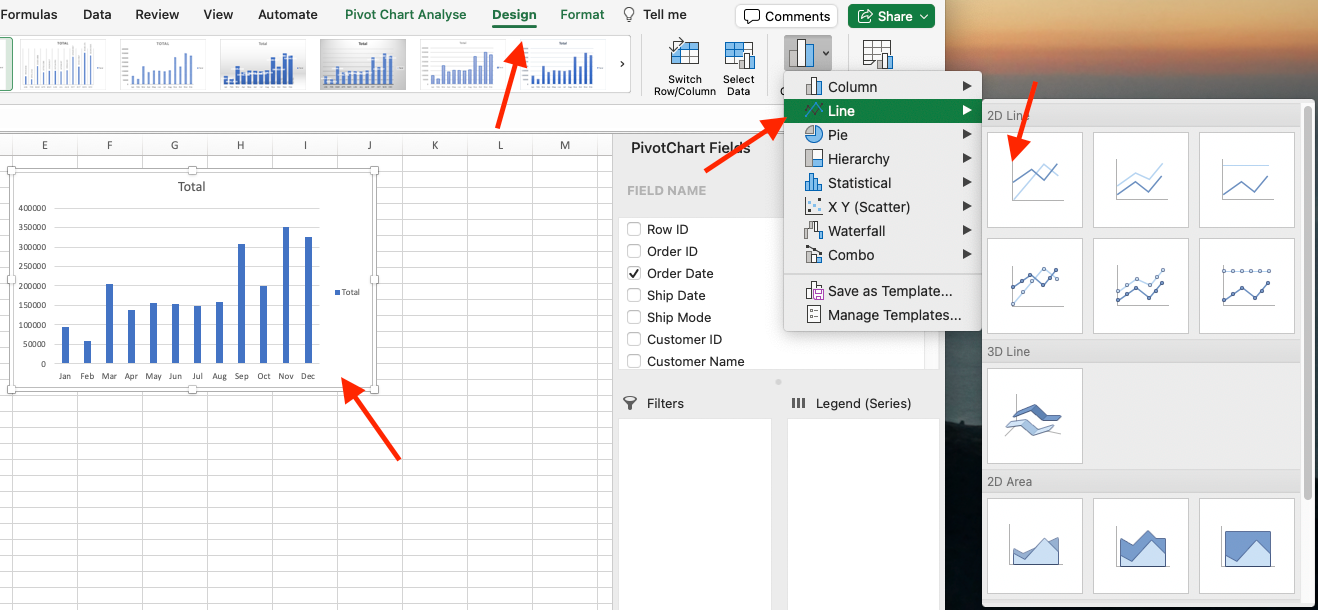Expand the X Y (Scatter) submenu

pyautogui.click(x=883, y=207)
